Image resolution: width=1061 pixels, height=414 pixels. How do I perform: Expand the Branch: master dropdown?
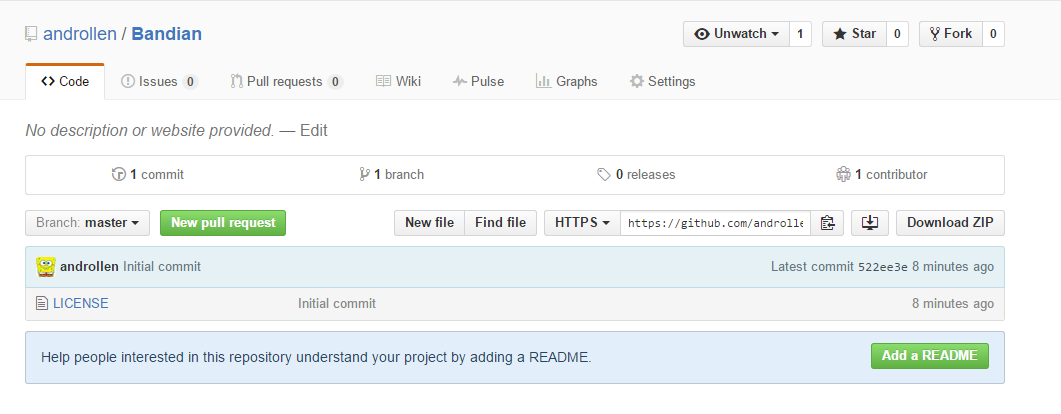pyautogui.click(x=87, y=223)
